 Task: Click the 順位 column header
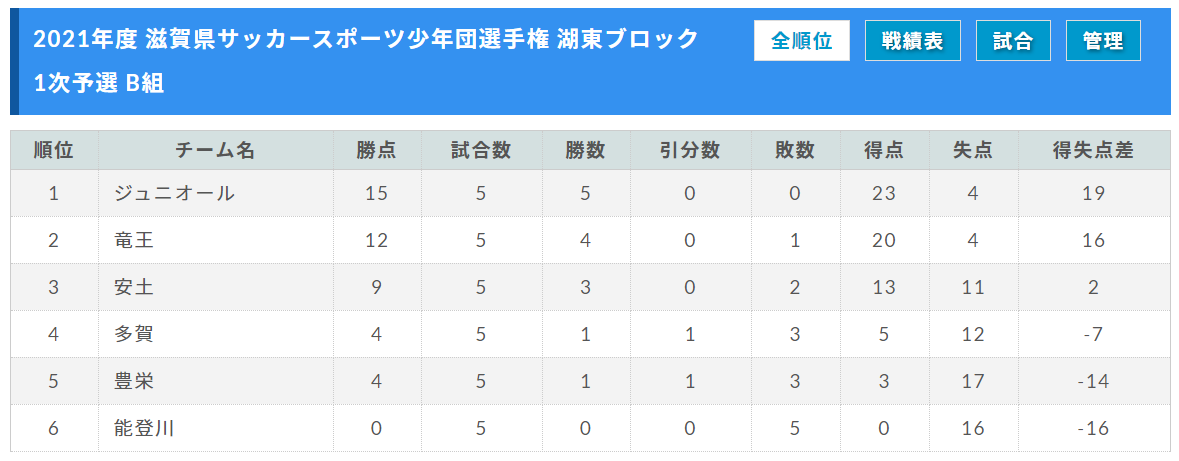pyautogui.click(x=54, y=150)
